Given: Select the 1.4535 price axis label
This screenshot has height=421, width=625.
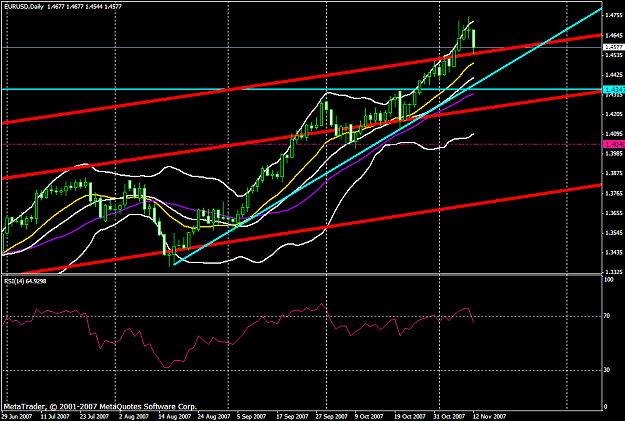Looking at the screenshot, I should click(614, 55).
